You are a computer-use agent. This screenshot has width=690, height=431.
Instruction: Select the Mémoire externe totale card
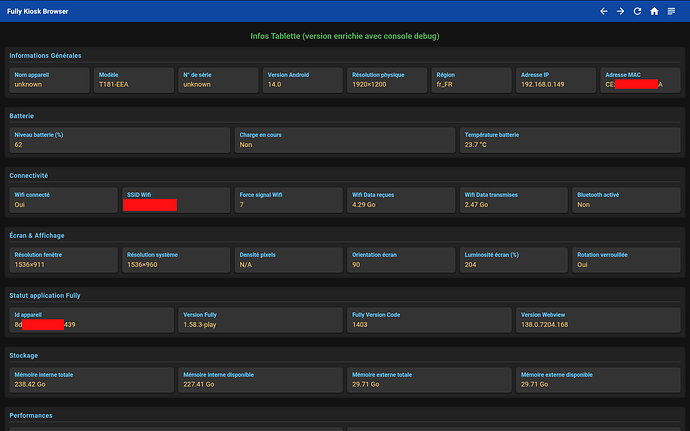pyautogui.click(x=429, y=379)
